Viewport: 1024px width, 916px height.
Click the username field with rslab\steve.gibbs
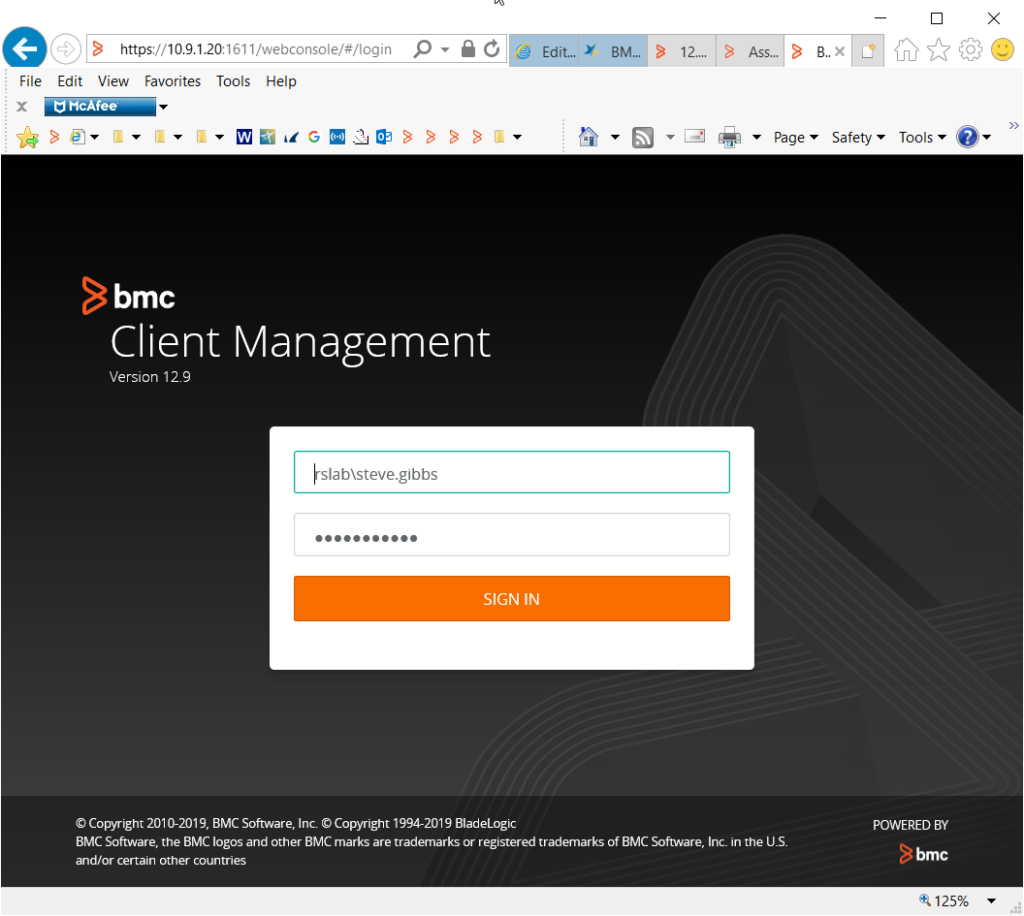(511, 473)
